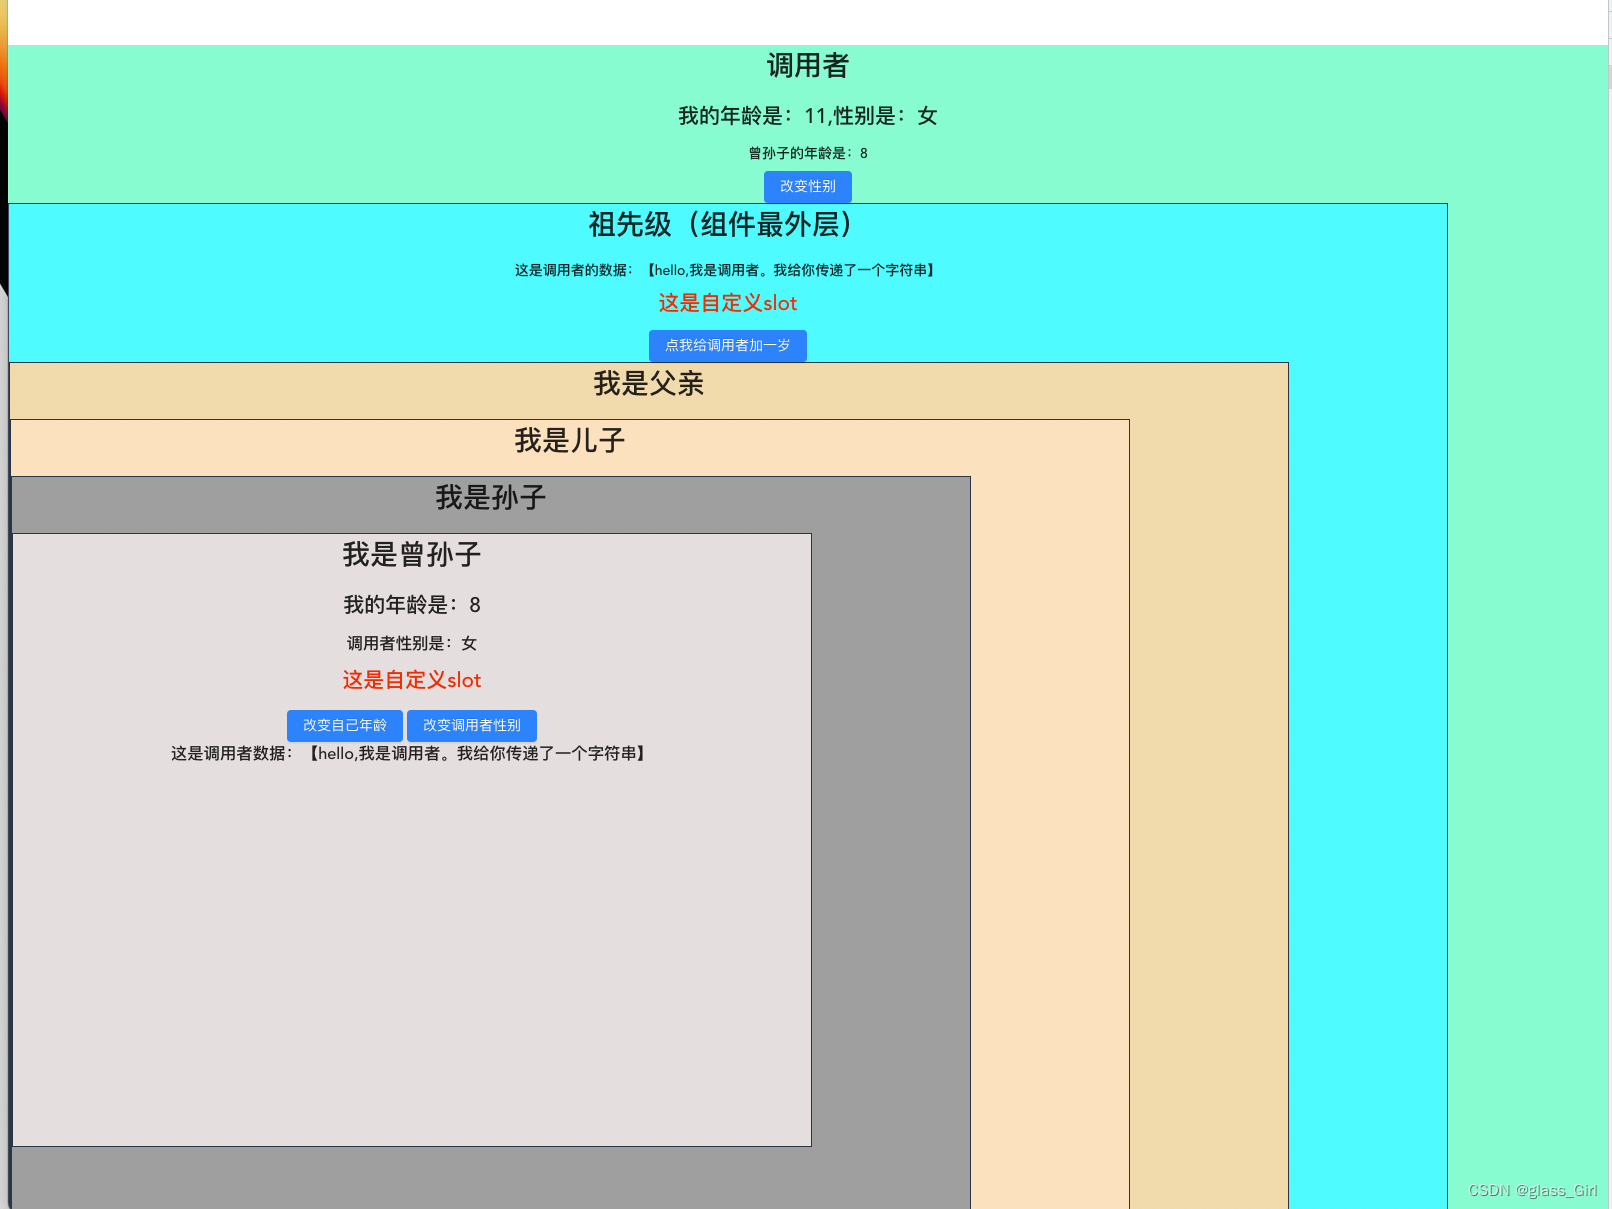Click the 这是调用者数据 line in 曾孙子 panel
This screenshot has width=1612, height=1209.
click(411, 753)
